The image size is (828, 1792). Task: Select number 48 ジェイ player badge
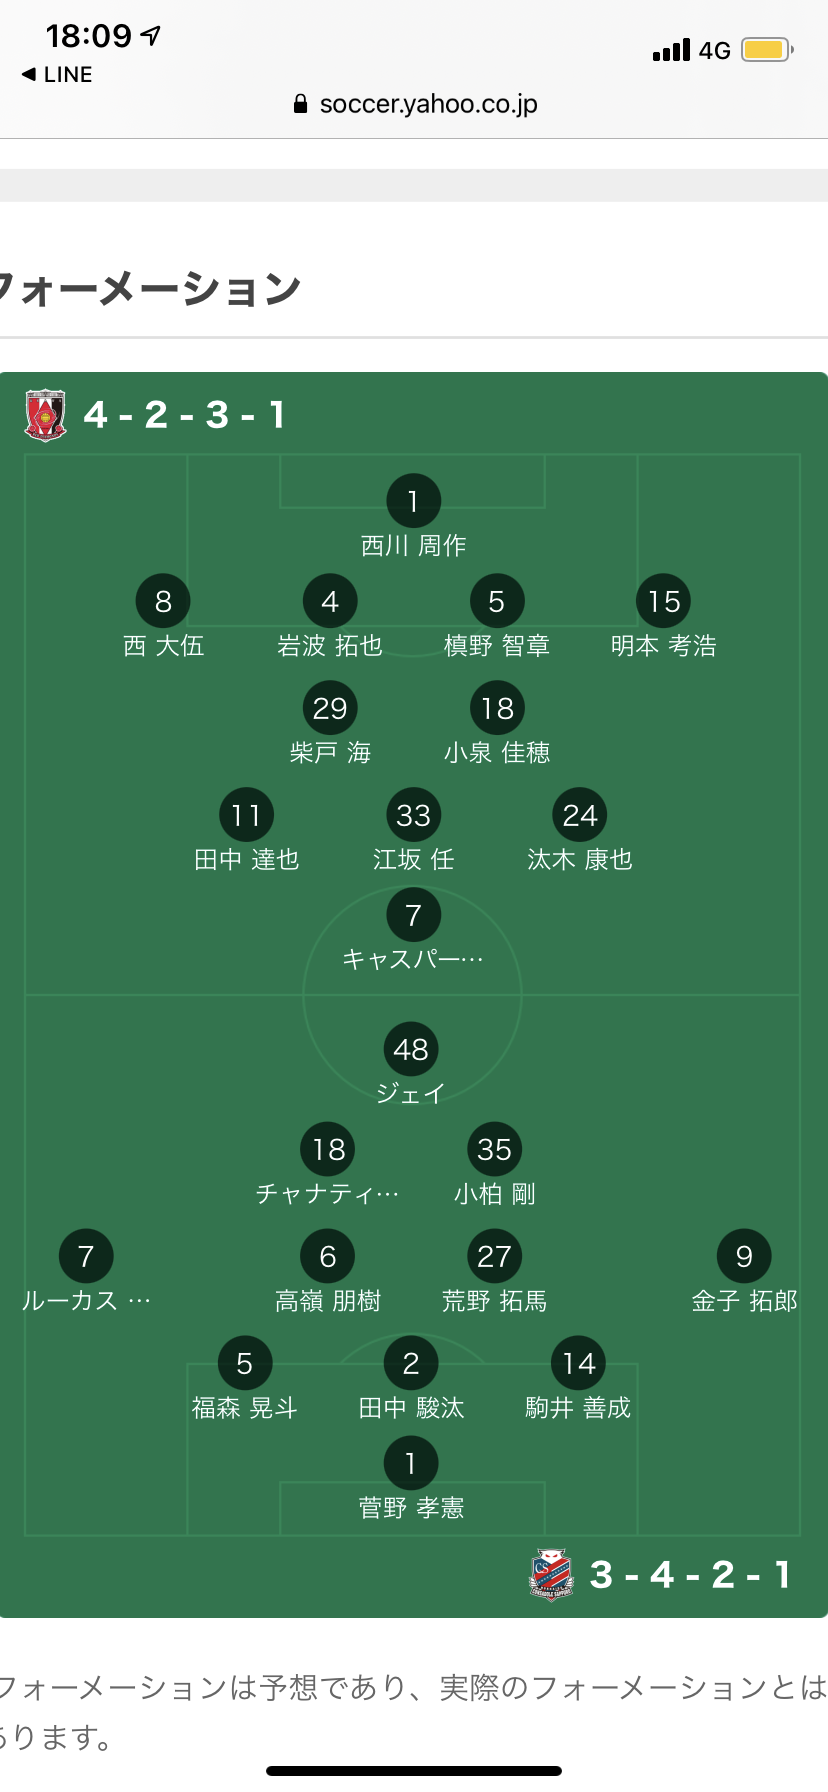411,1050
